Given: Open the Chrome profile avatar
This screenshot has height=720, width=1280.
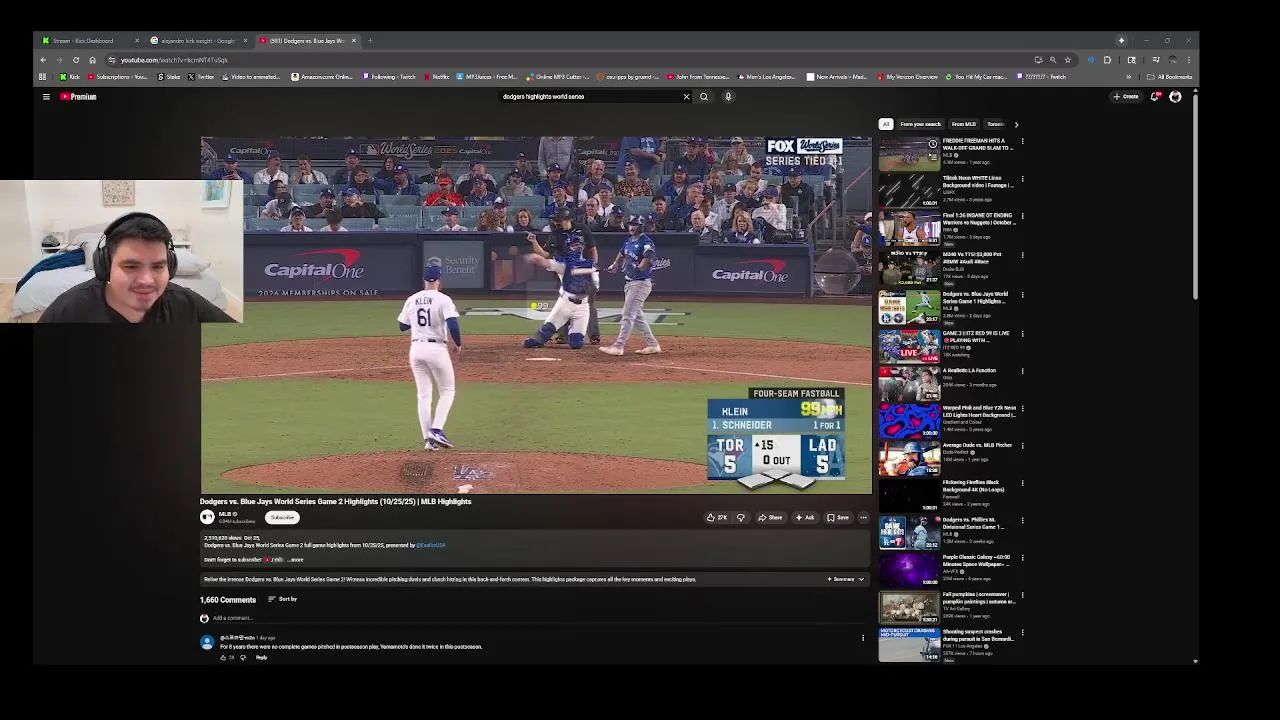Looking at the screenshot, I should (1173, 60).
